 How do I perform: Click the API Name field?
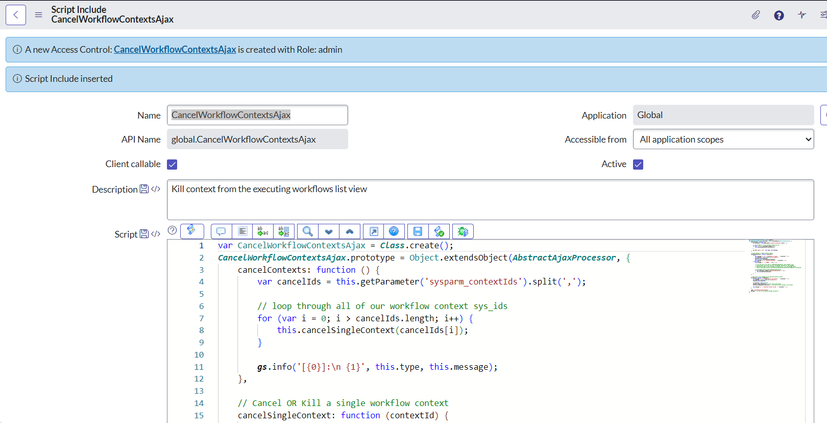(x=257, y=139)
